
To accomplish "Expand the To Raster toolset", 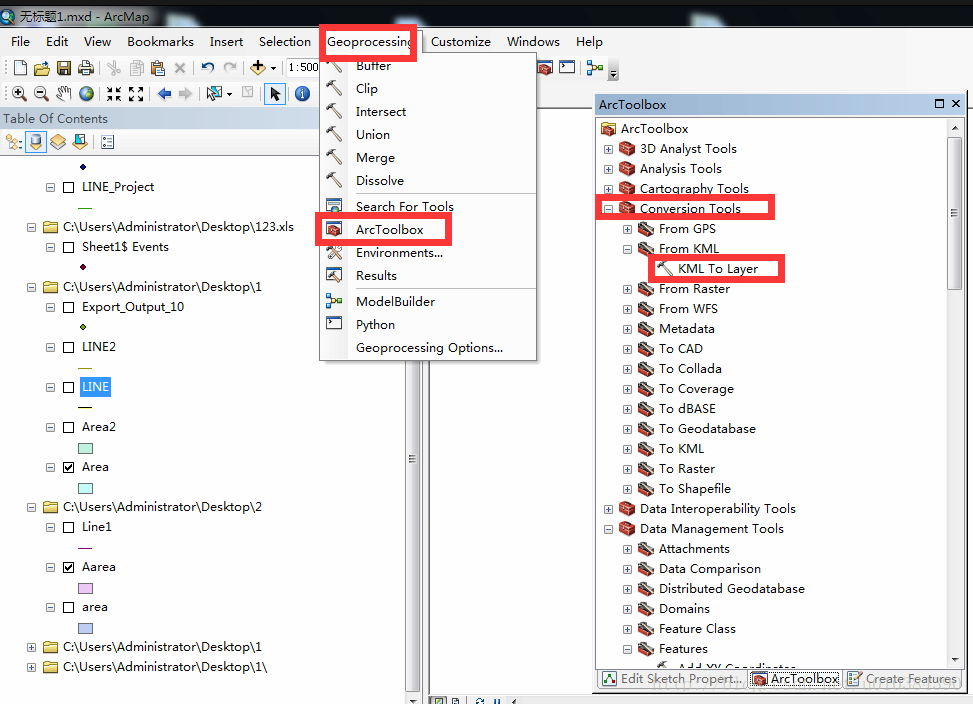I will click(x=627, y=470).
